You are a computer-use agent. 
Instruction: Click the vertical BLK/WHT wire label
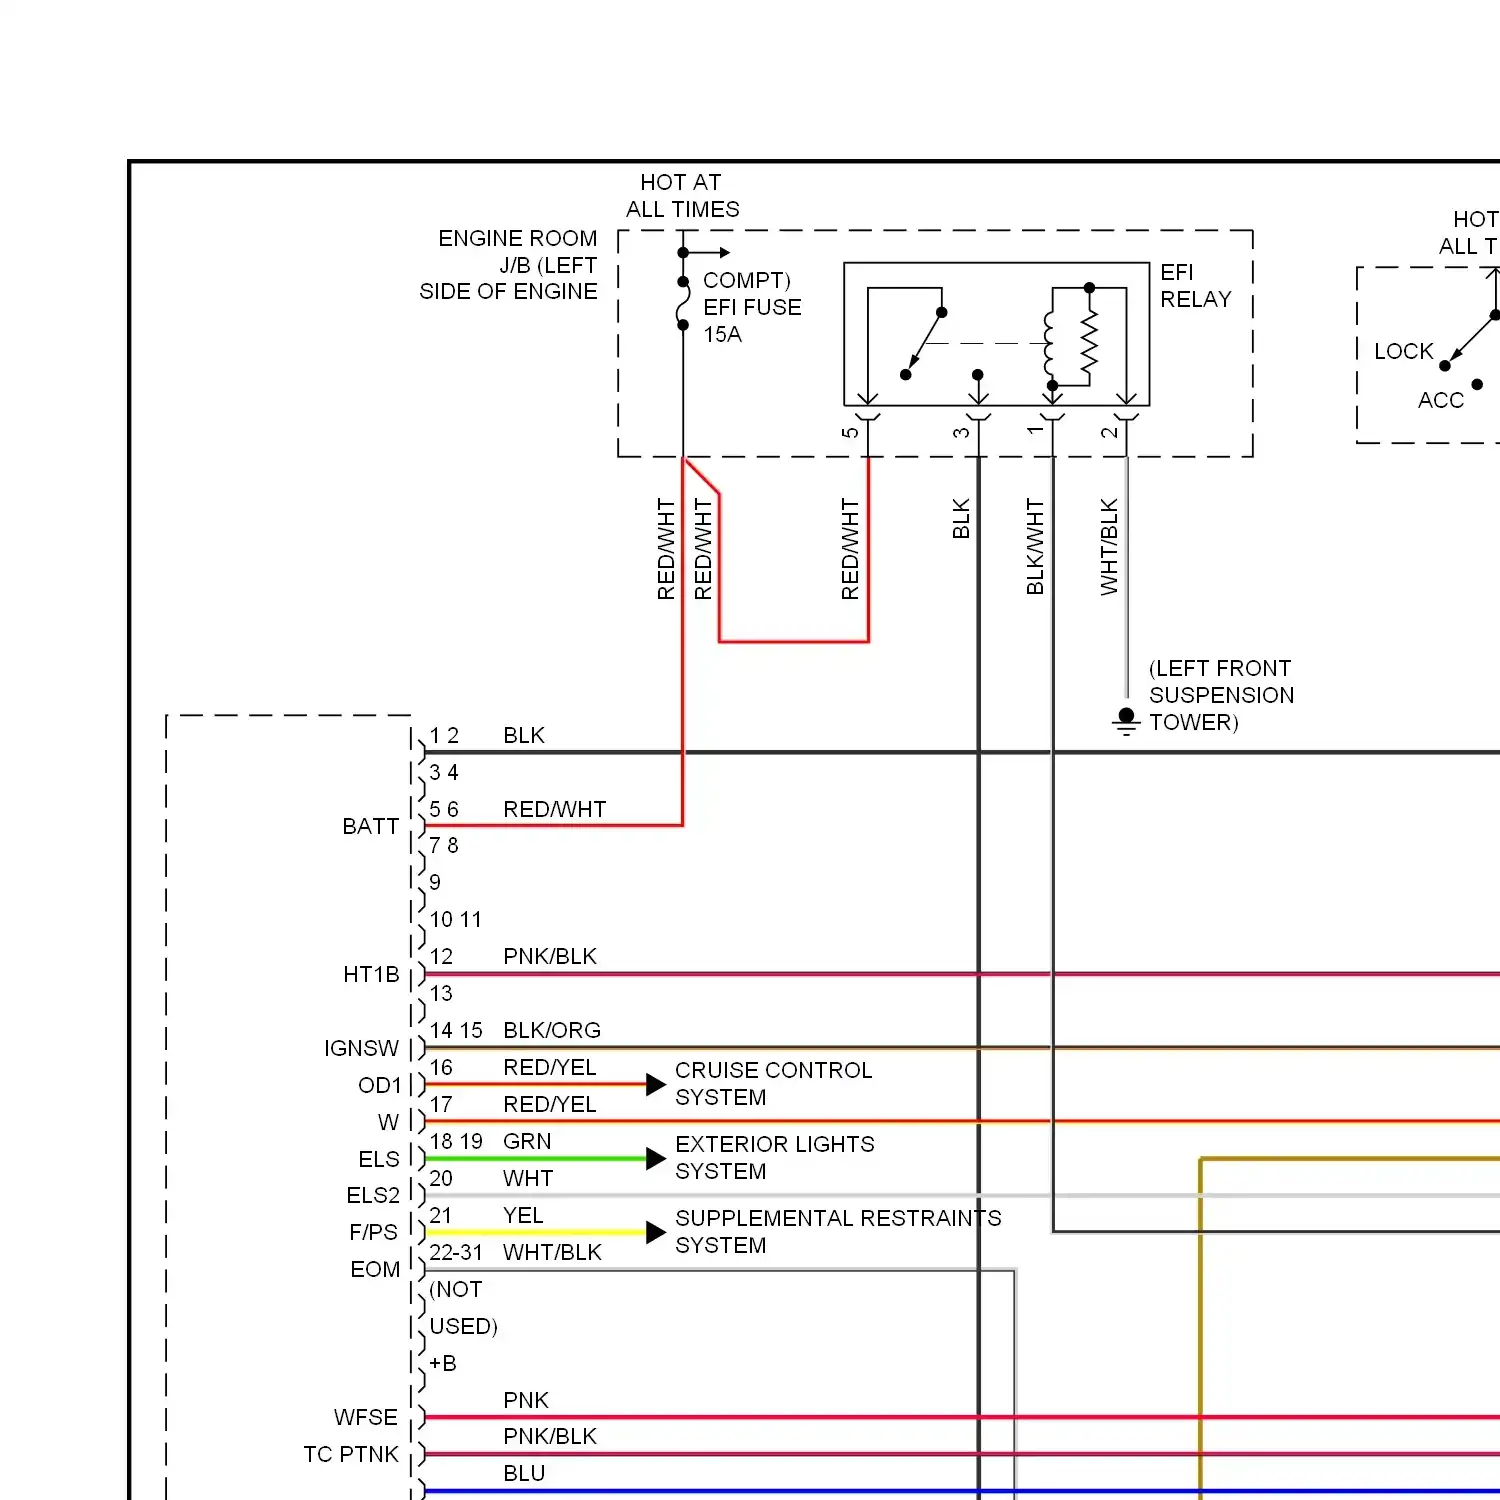point(1035,547)
